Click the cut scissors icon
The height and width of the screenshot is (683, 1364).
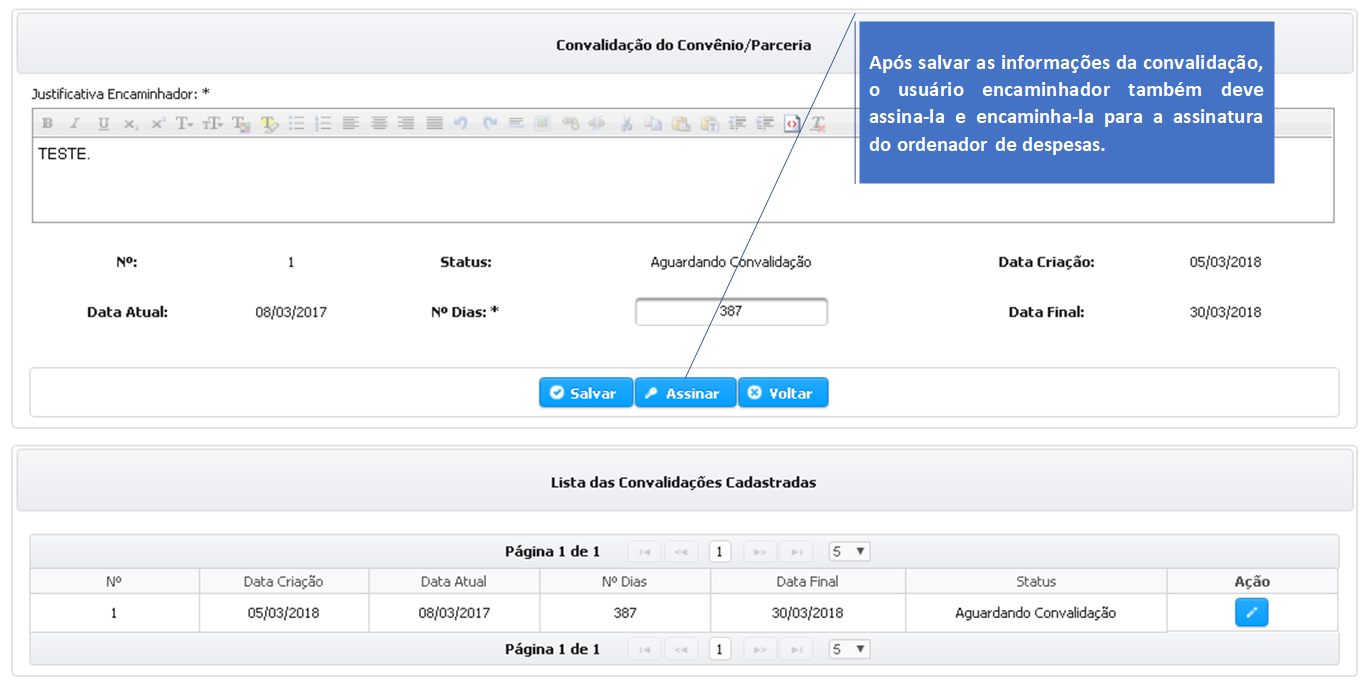coord(626,124)
